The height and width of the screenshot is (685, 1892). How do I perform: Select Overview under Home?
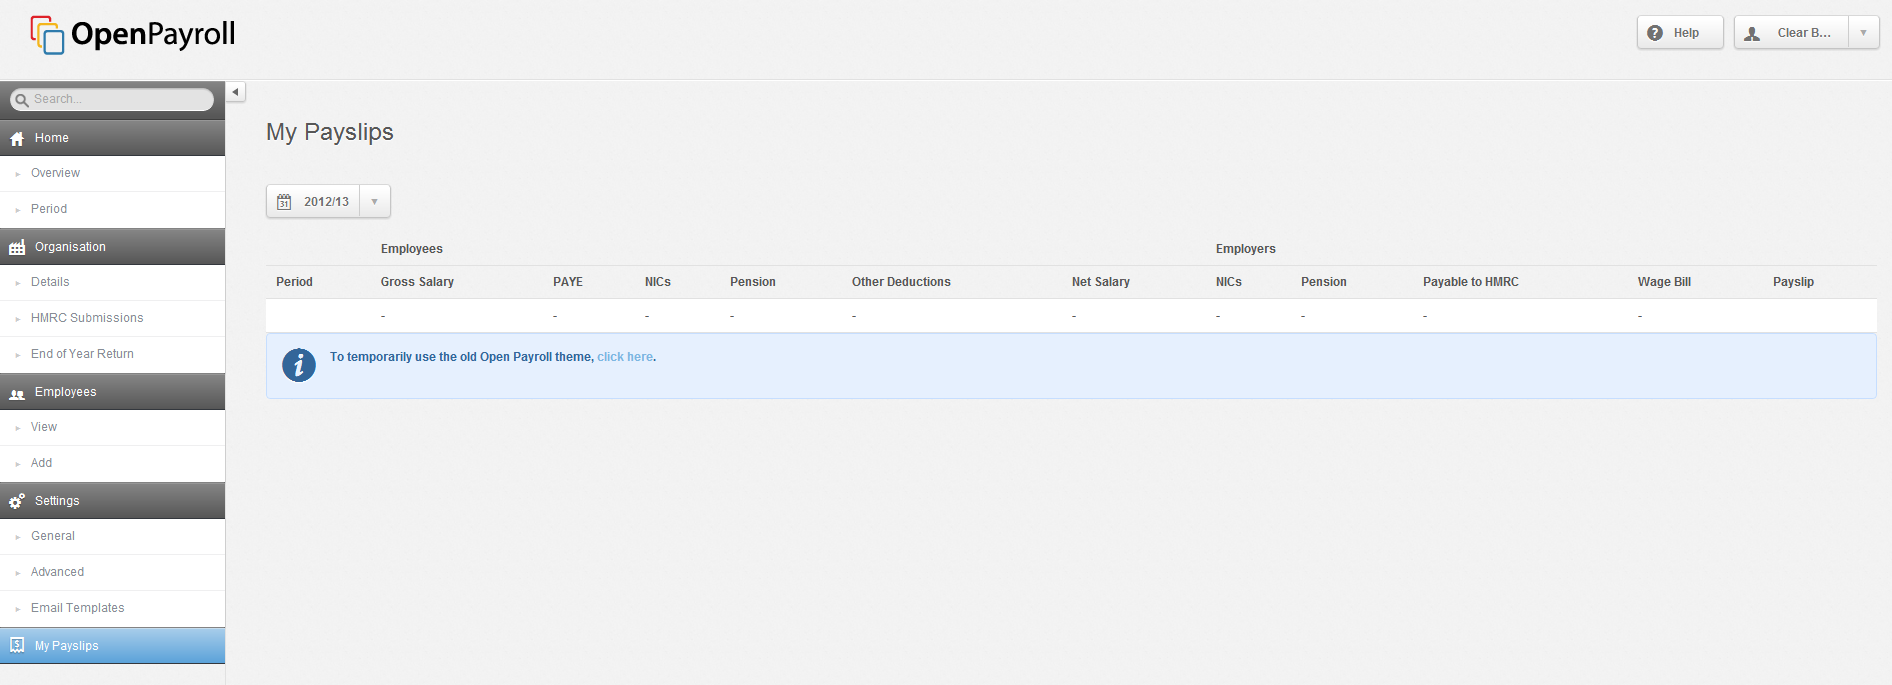[55, 173]
